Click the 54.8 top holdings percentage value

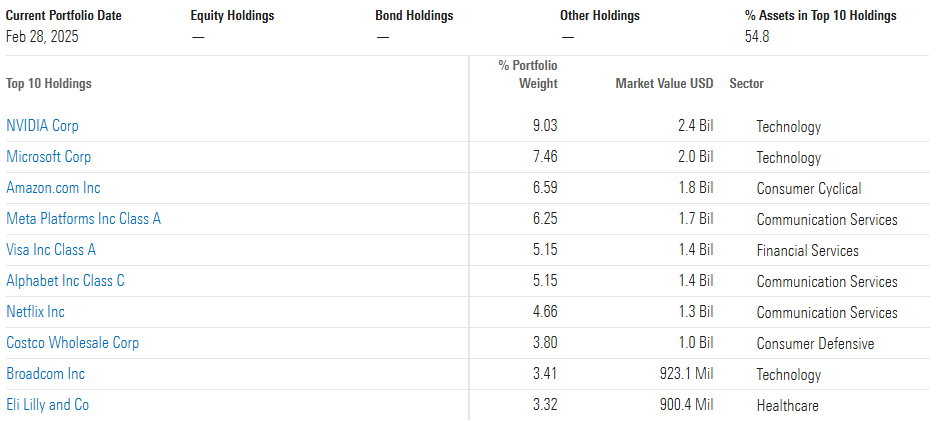point(757,36)
